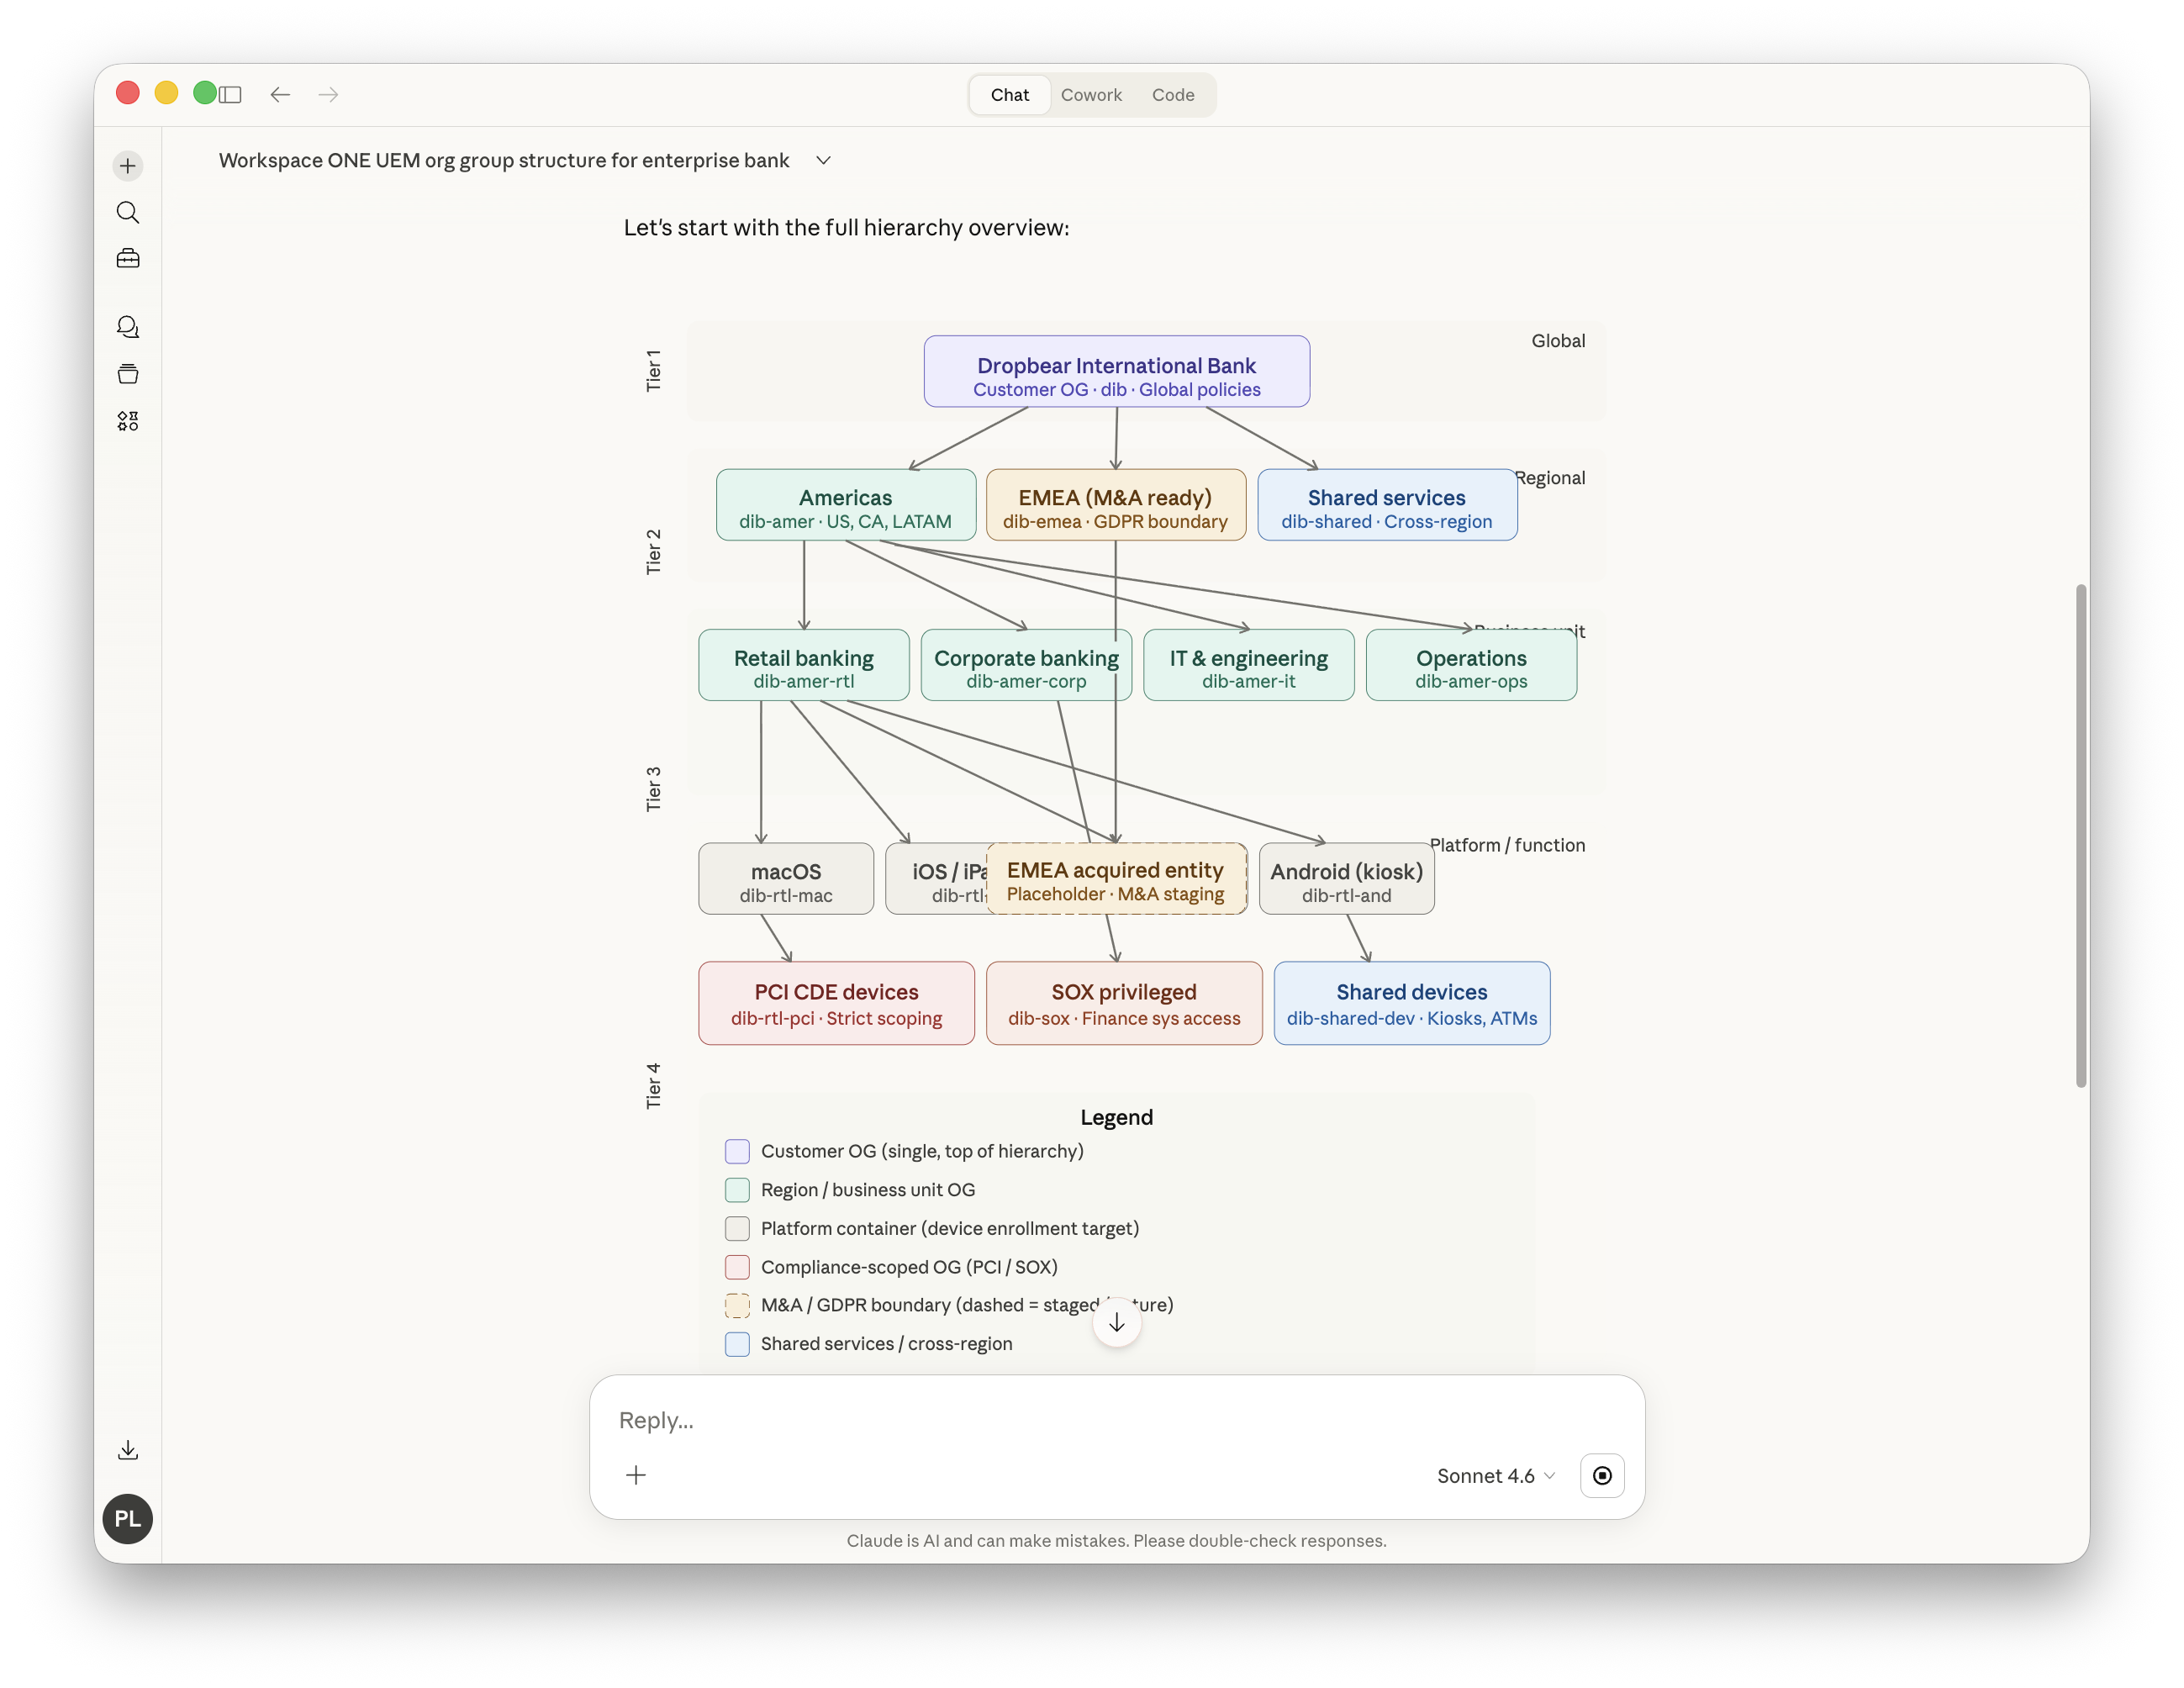Attach a file with the plus in reply box
The width and height of the screenshot is (2184, 1688).
pyautogui.click(x=636, y=1475)
